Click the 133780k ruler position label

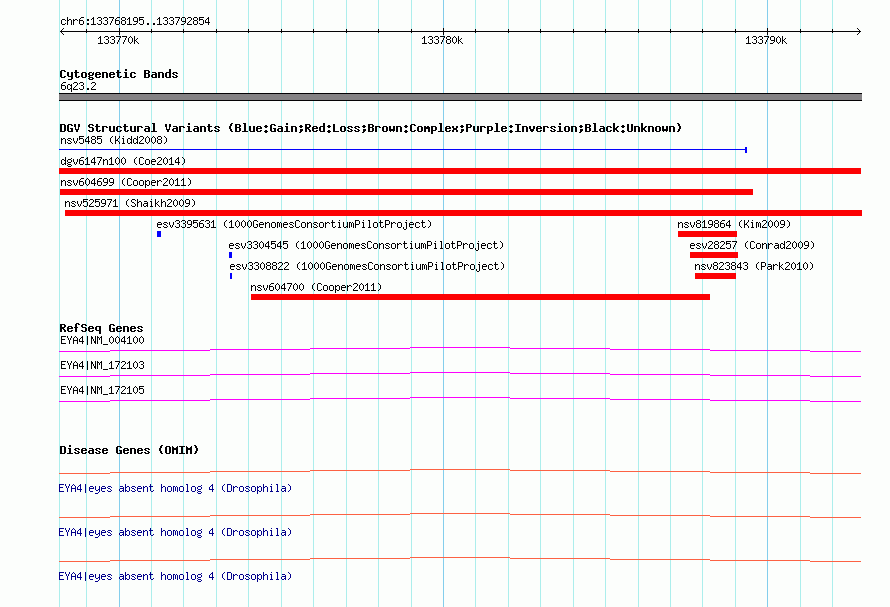pos(442,40)
